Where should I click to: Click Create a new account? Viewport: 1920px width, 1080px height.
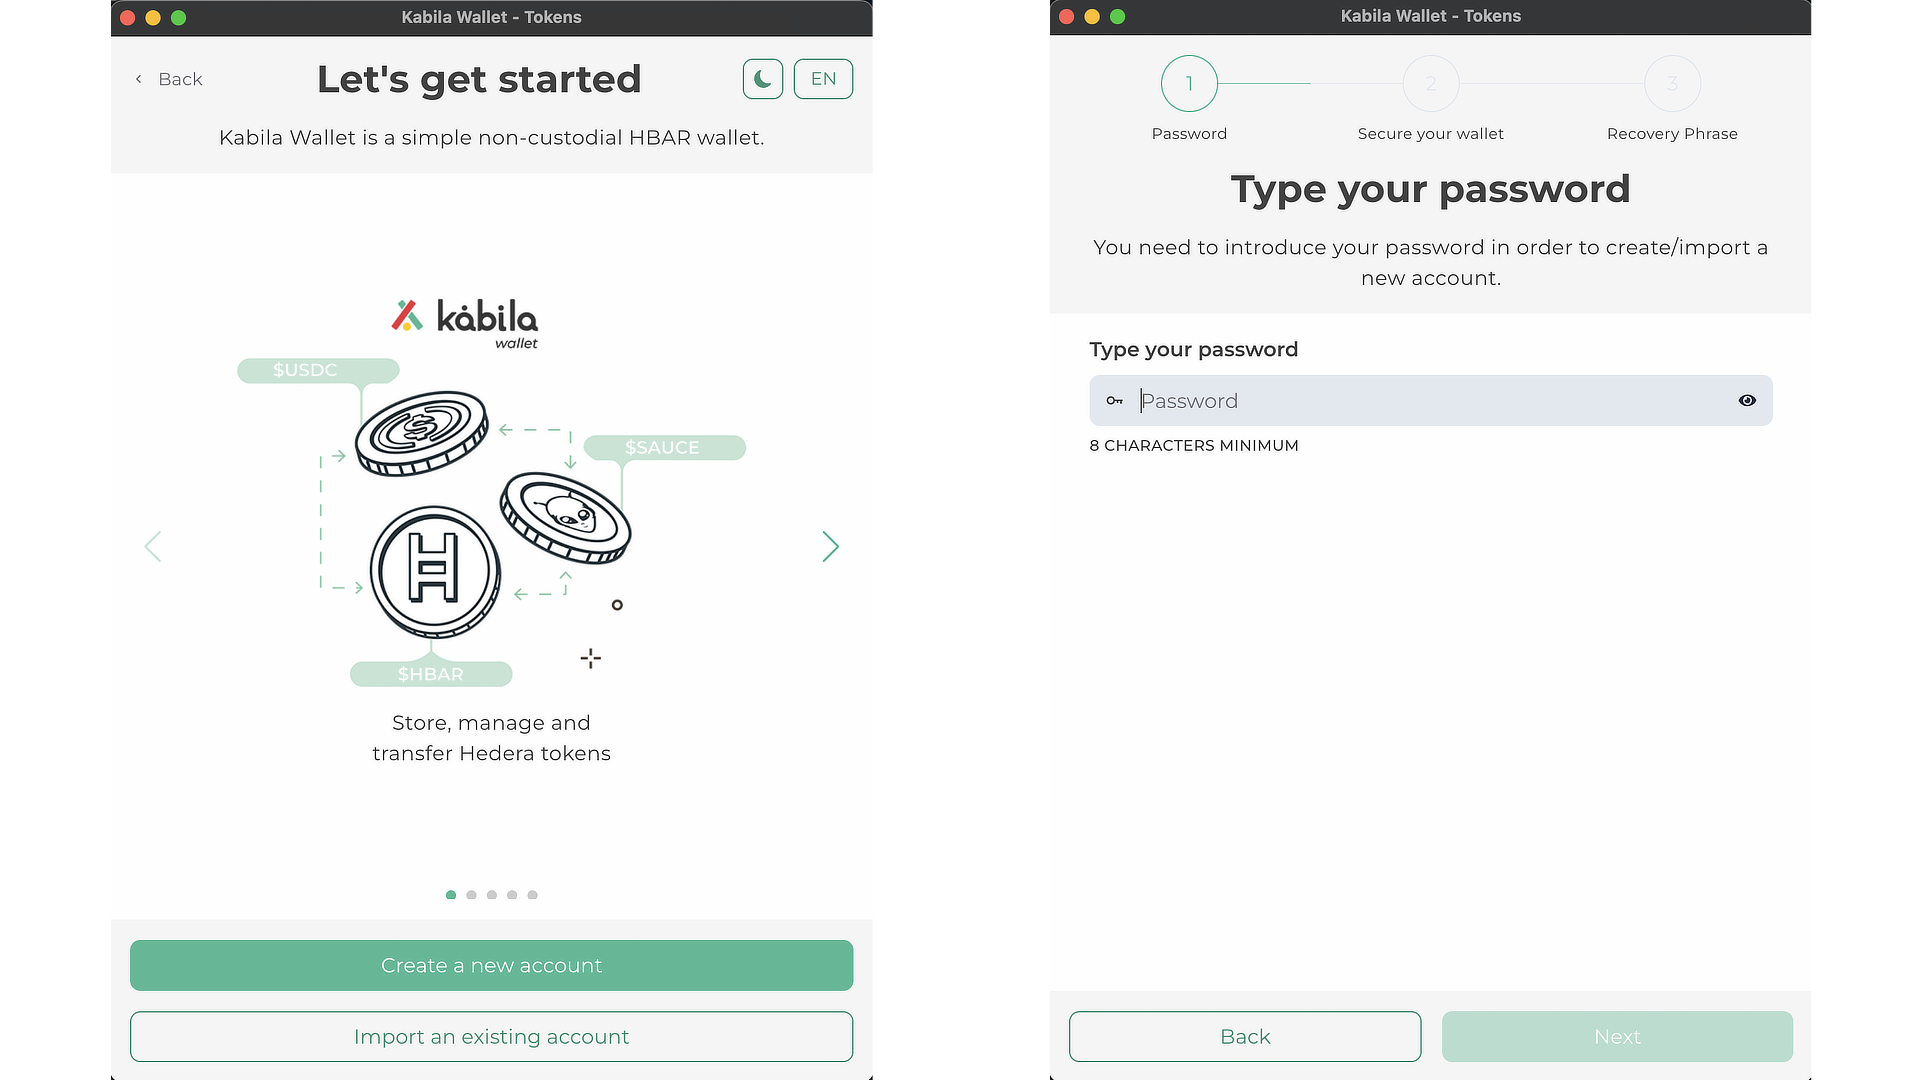coord(491,965)
